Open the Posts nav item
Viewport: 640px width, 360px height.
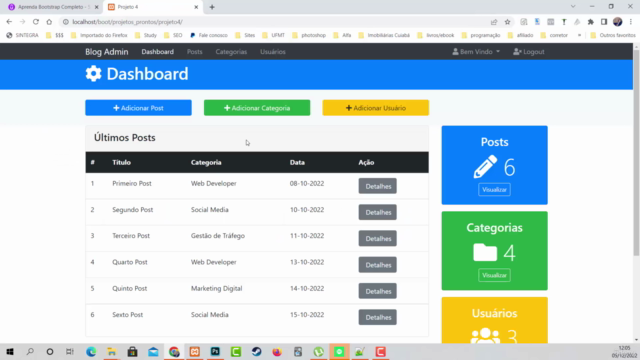pos(195,52)
